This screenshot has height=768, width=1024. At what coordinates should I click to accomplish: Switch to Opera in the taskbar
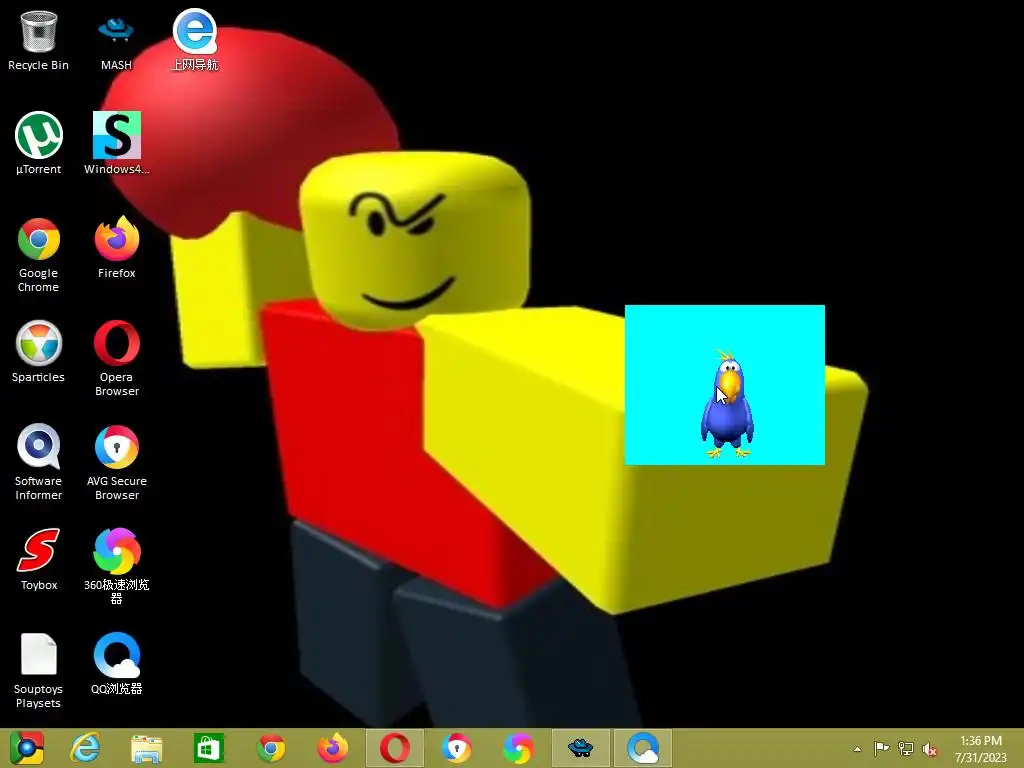[x=394, y=748]
